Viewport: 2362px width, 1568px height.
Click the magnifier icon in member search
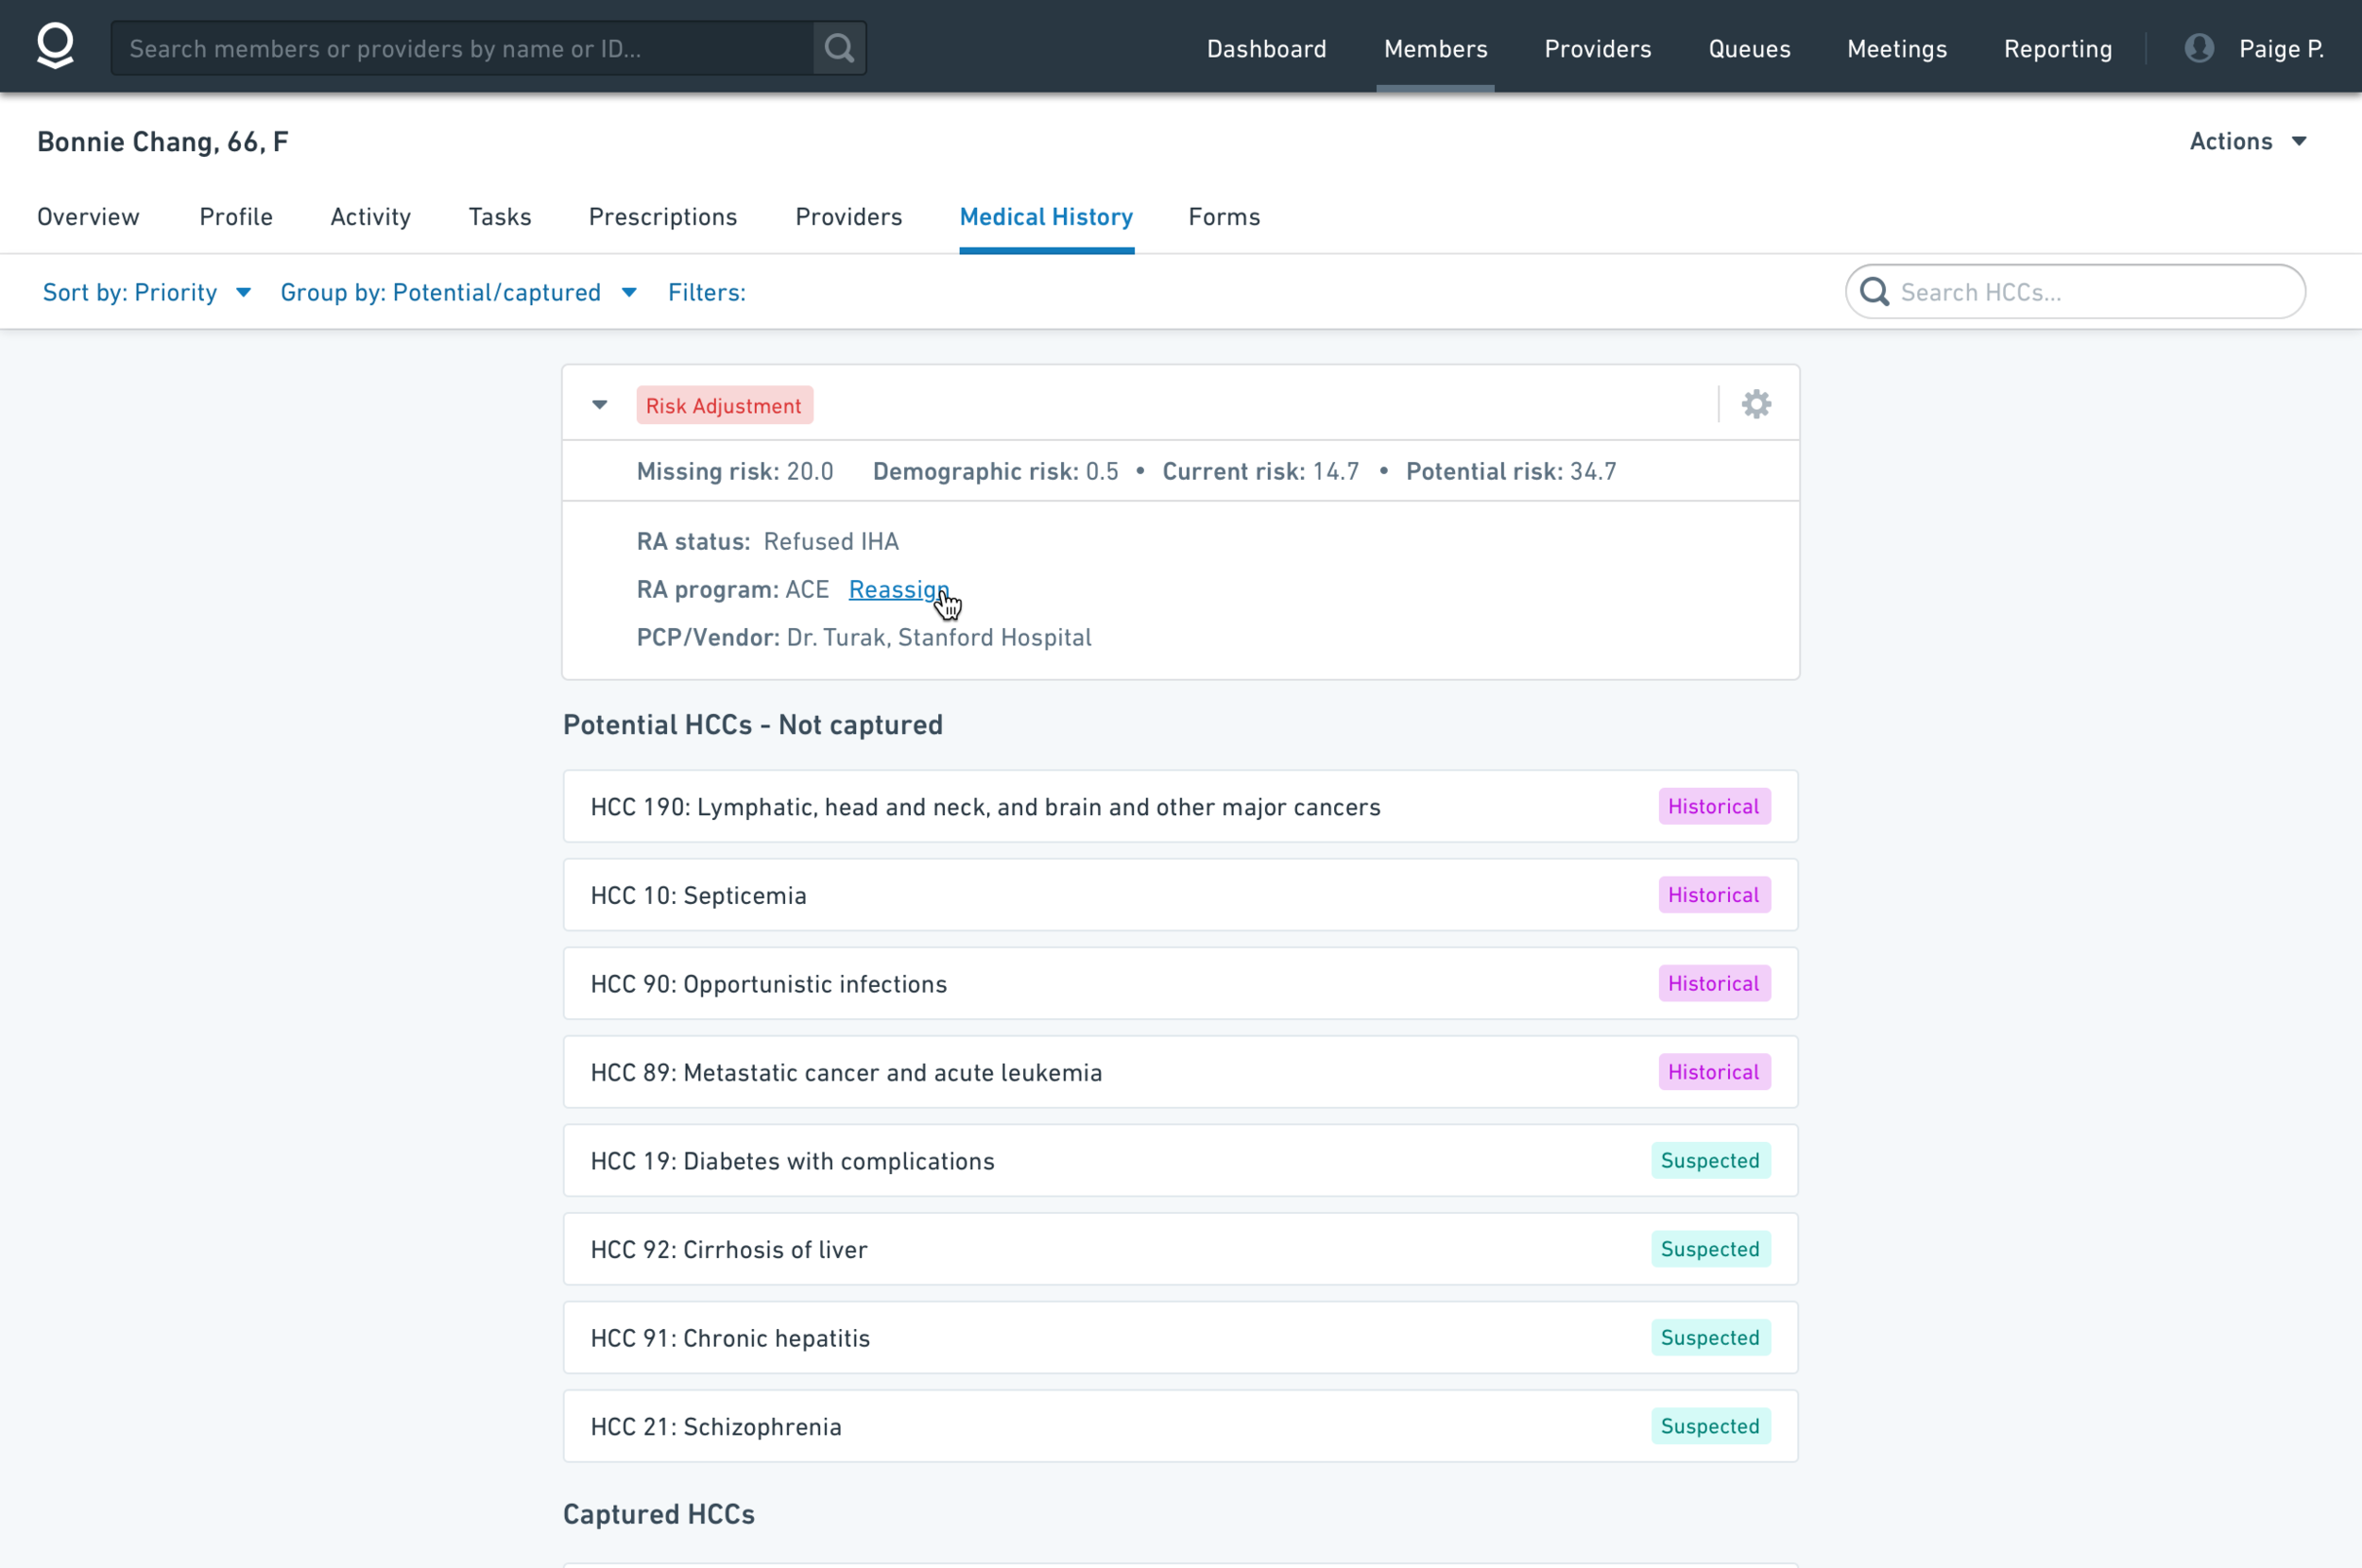coord(839,48)
